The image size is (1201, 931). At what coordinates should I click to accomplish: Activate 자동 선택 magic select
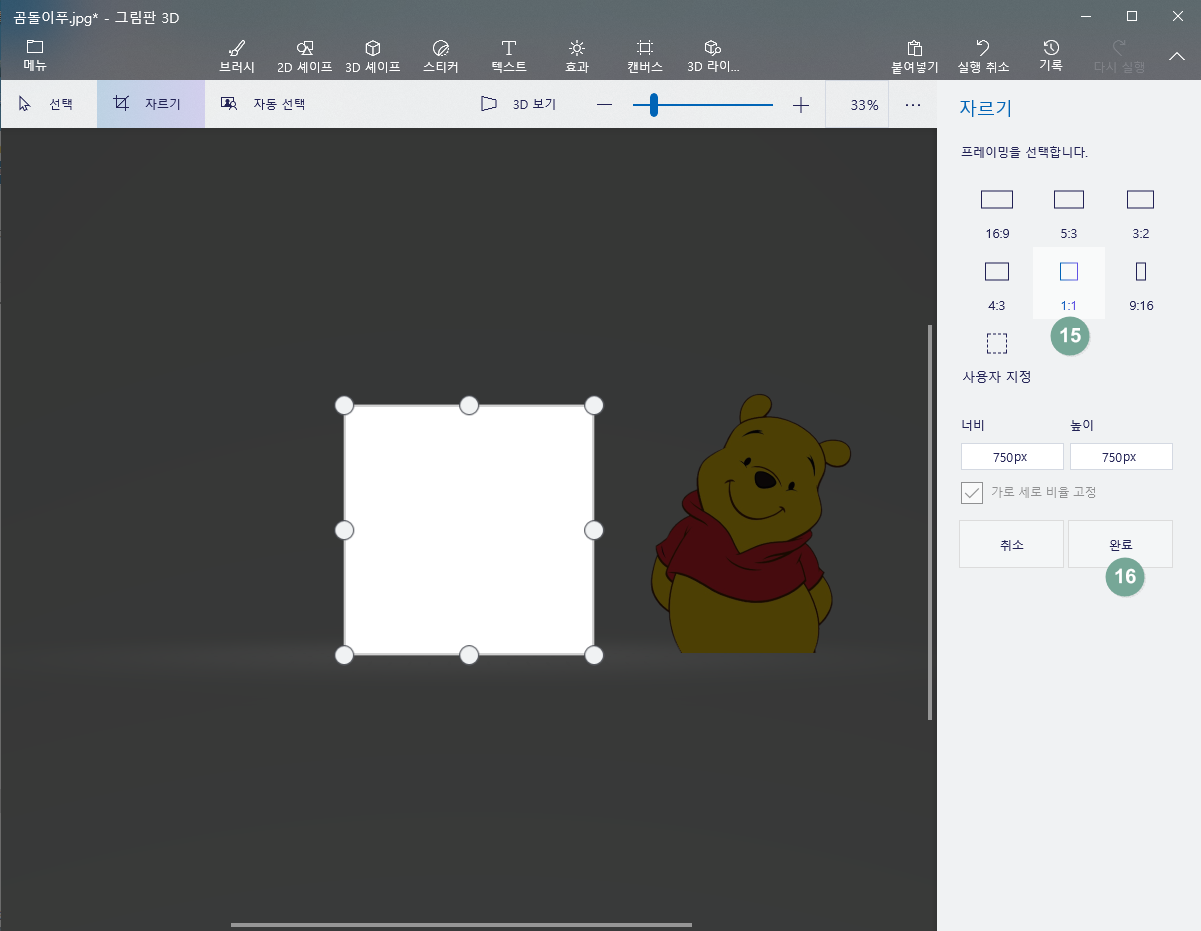[x=264, y=104]
